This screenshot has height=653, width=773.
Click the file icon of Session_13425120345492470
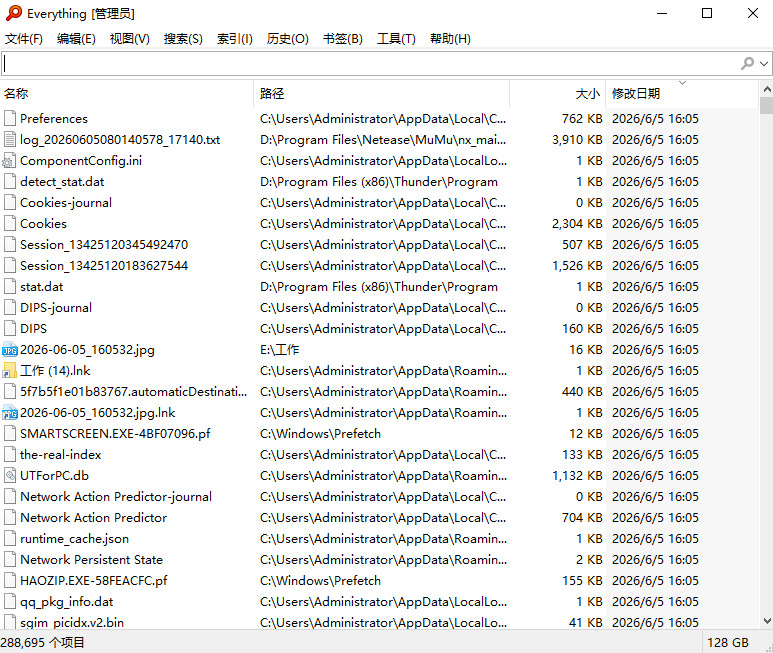(10, 244)
